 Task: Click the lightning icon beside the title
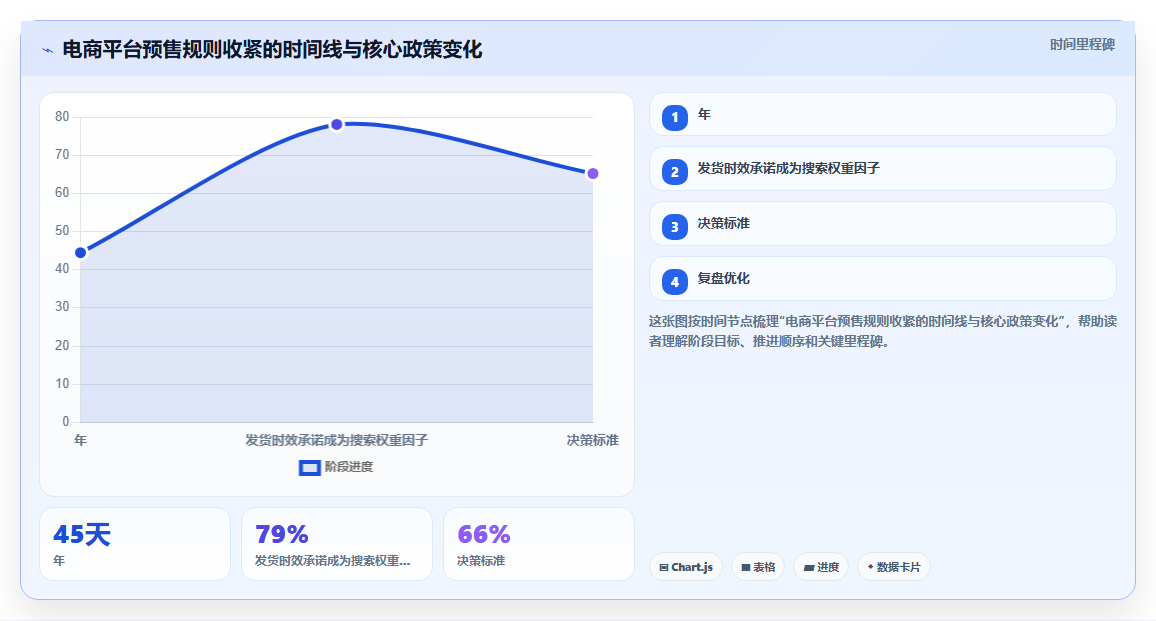pyautogui.click(x=48, y=50)
